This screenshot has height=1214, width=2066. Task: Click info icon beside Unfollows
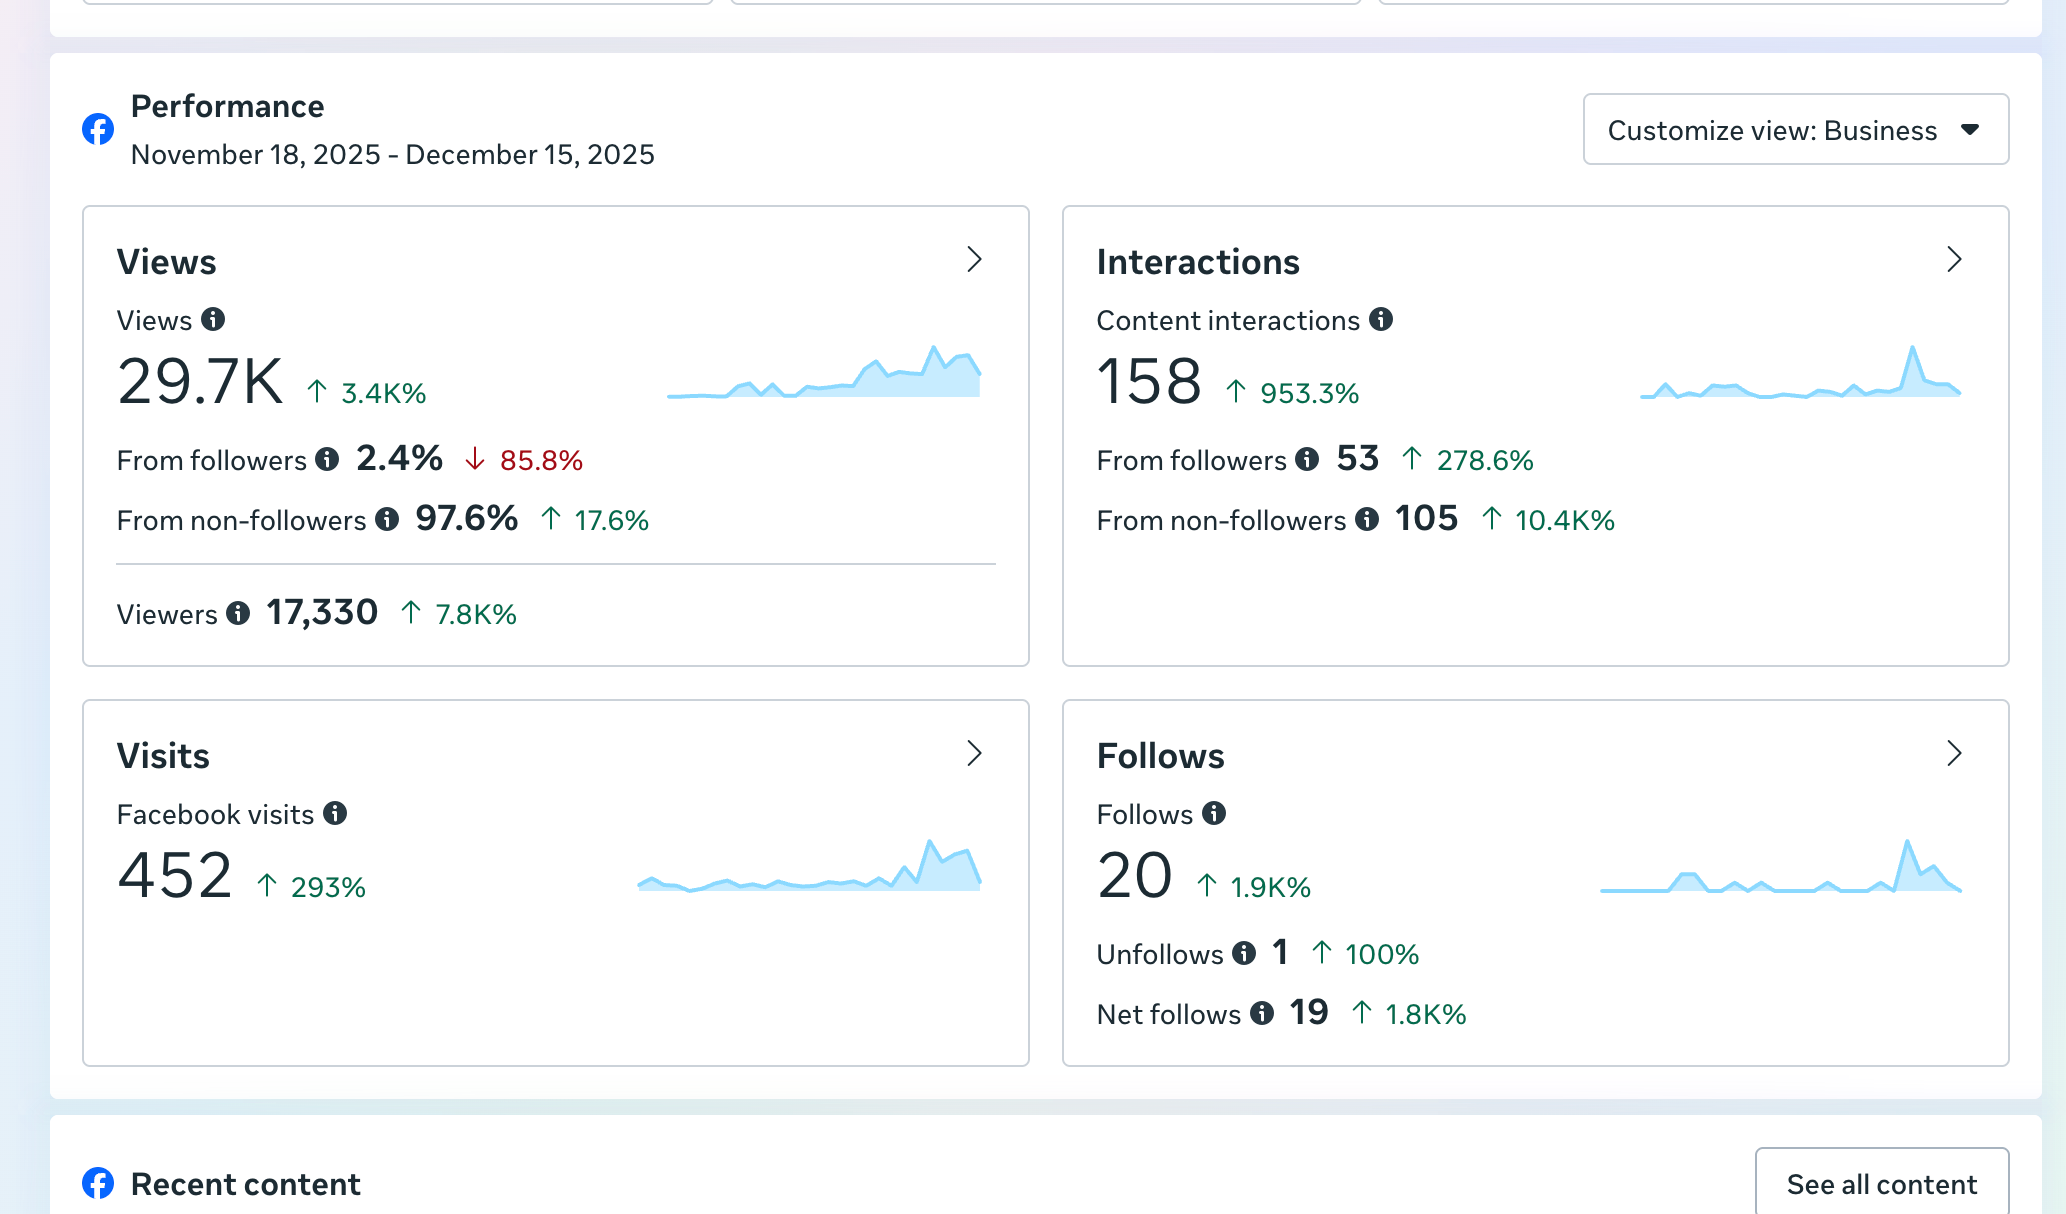[x=1244, y=953]
